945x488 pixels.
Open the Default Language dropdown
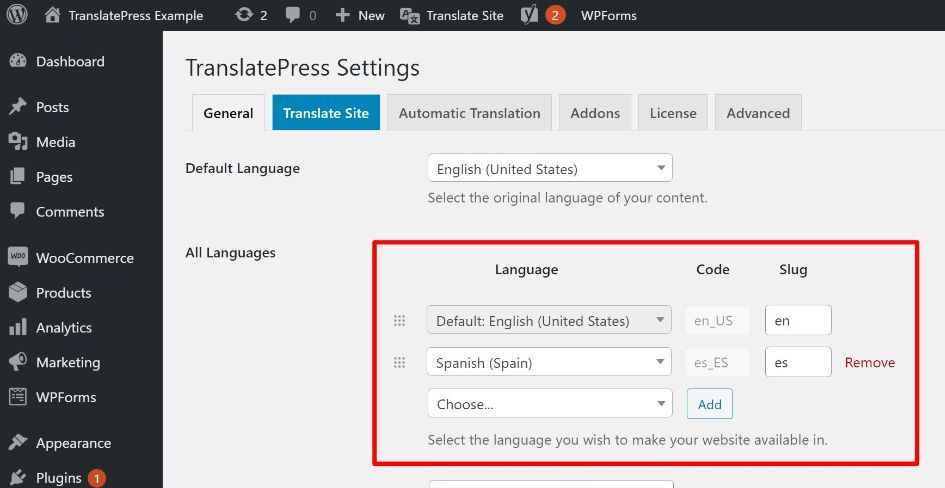[x=549, y=168]
